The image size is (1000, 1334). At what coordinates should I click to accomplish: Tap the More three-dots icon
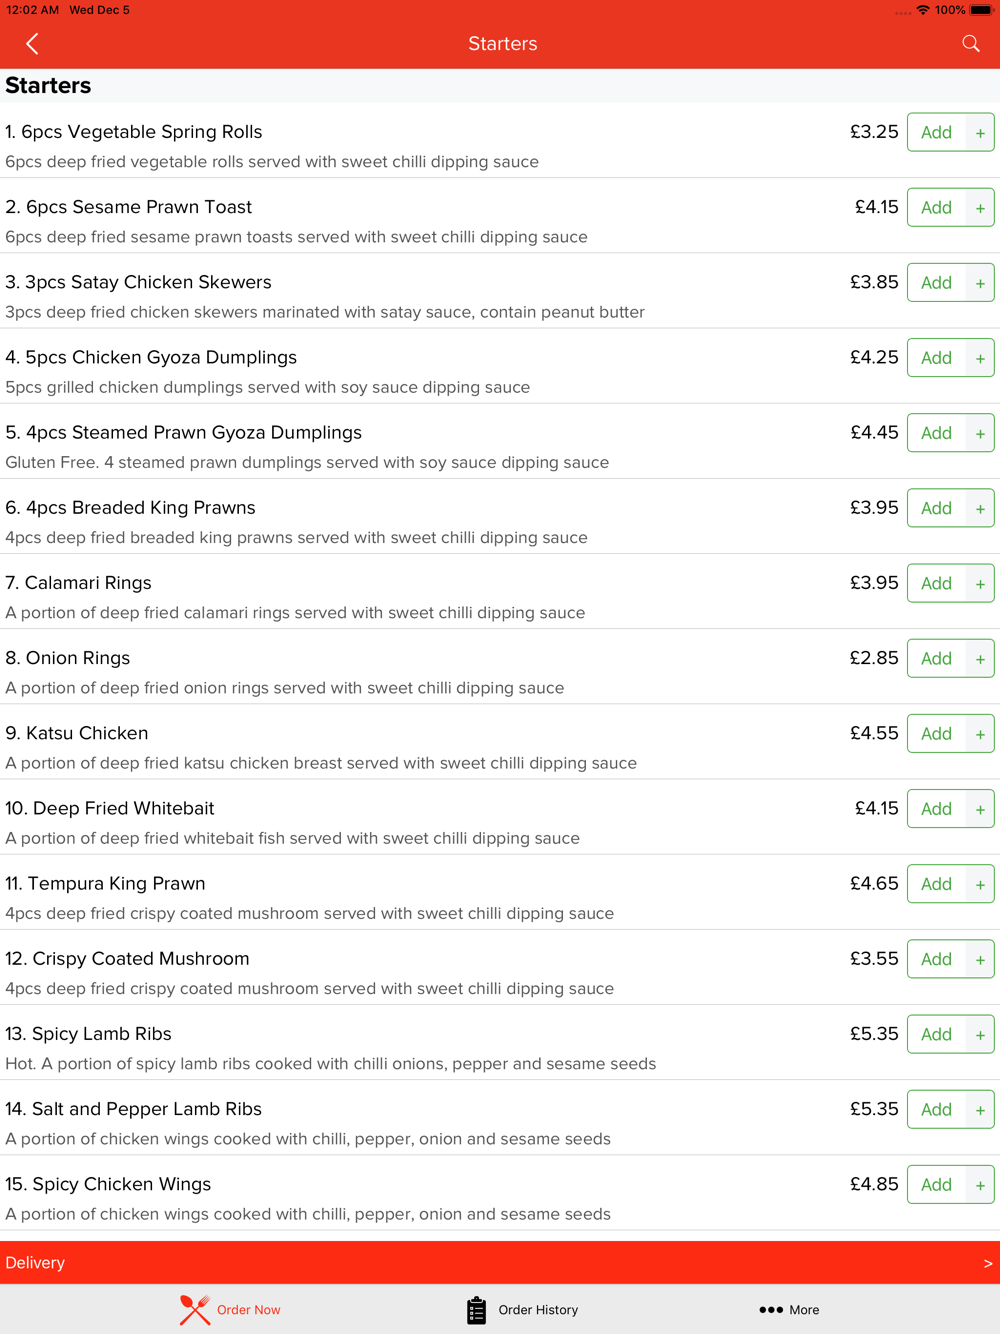click(x=771, y=1310)
